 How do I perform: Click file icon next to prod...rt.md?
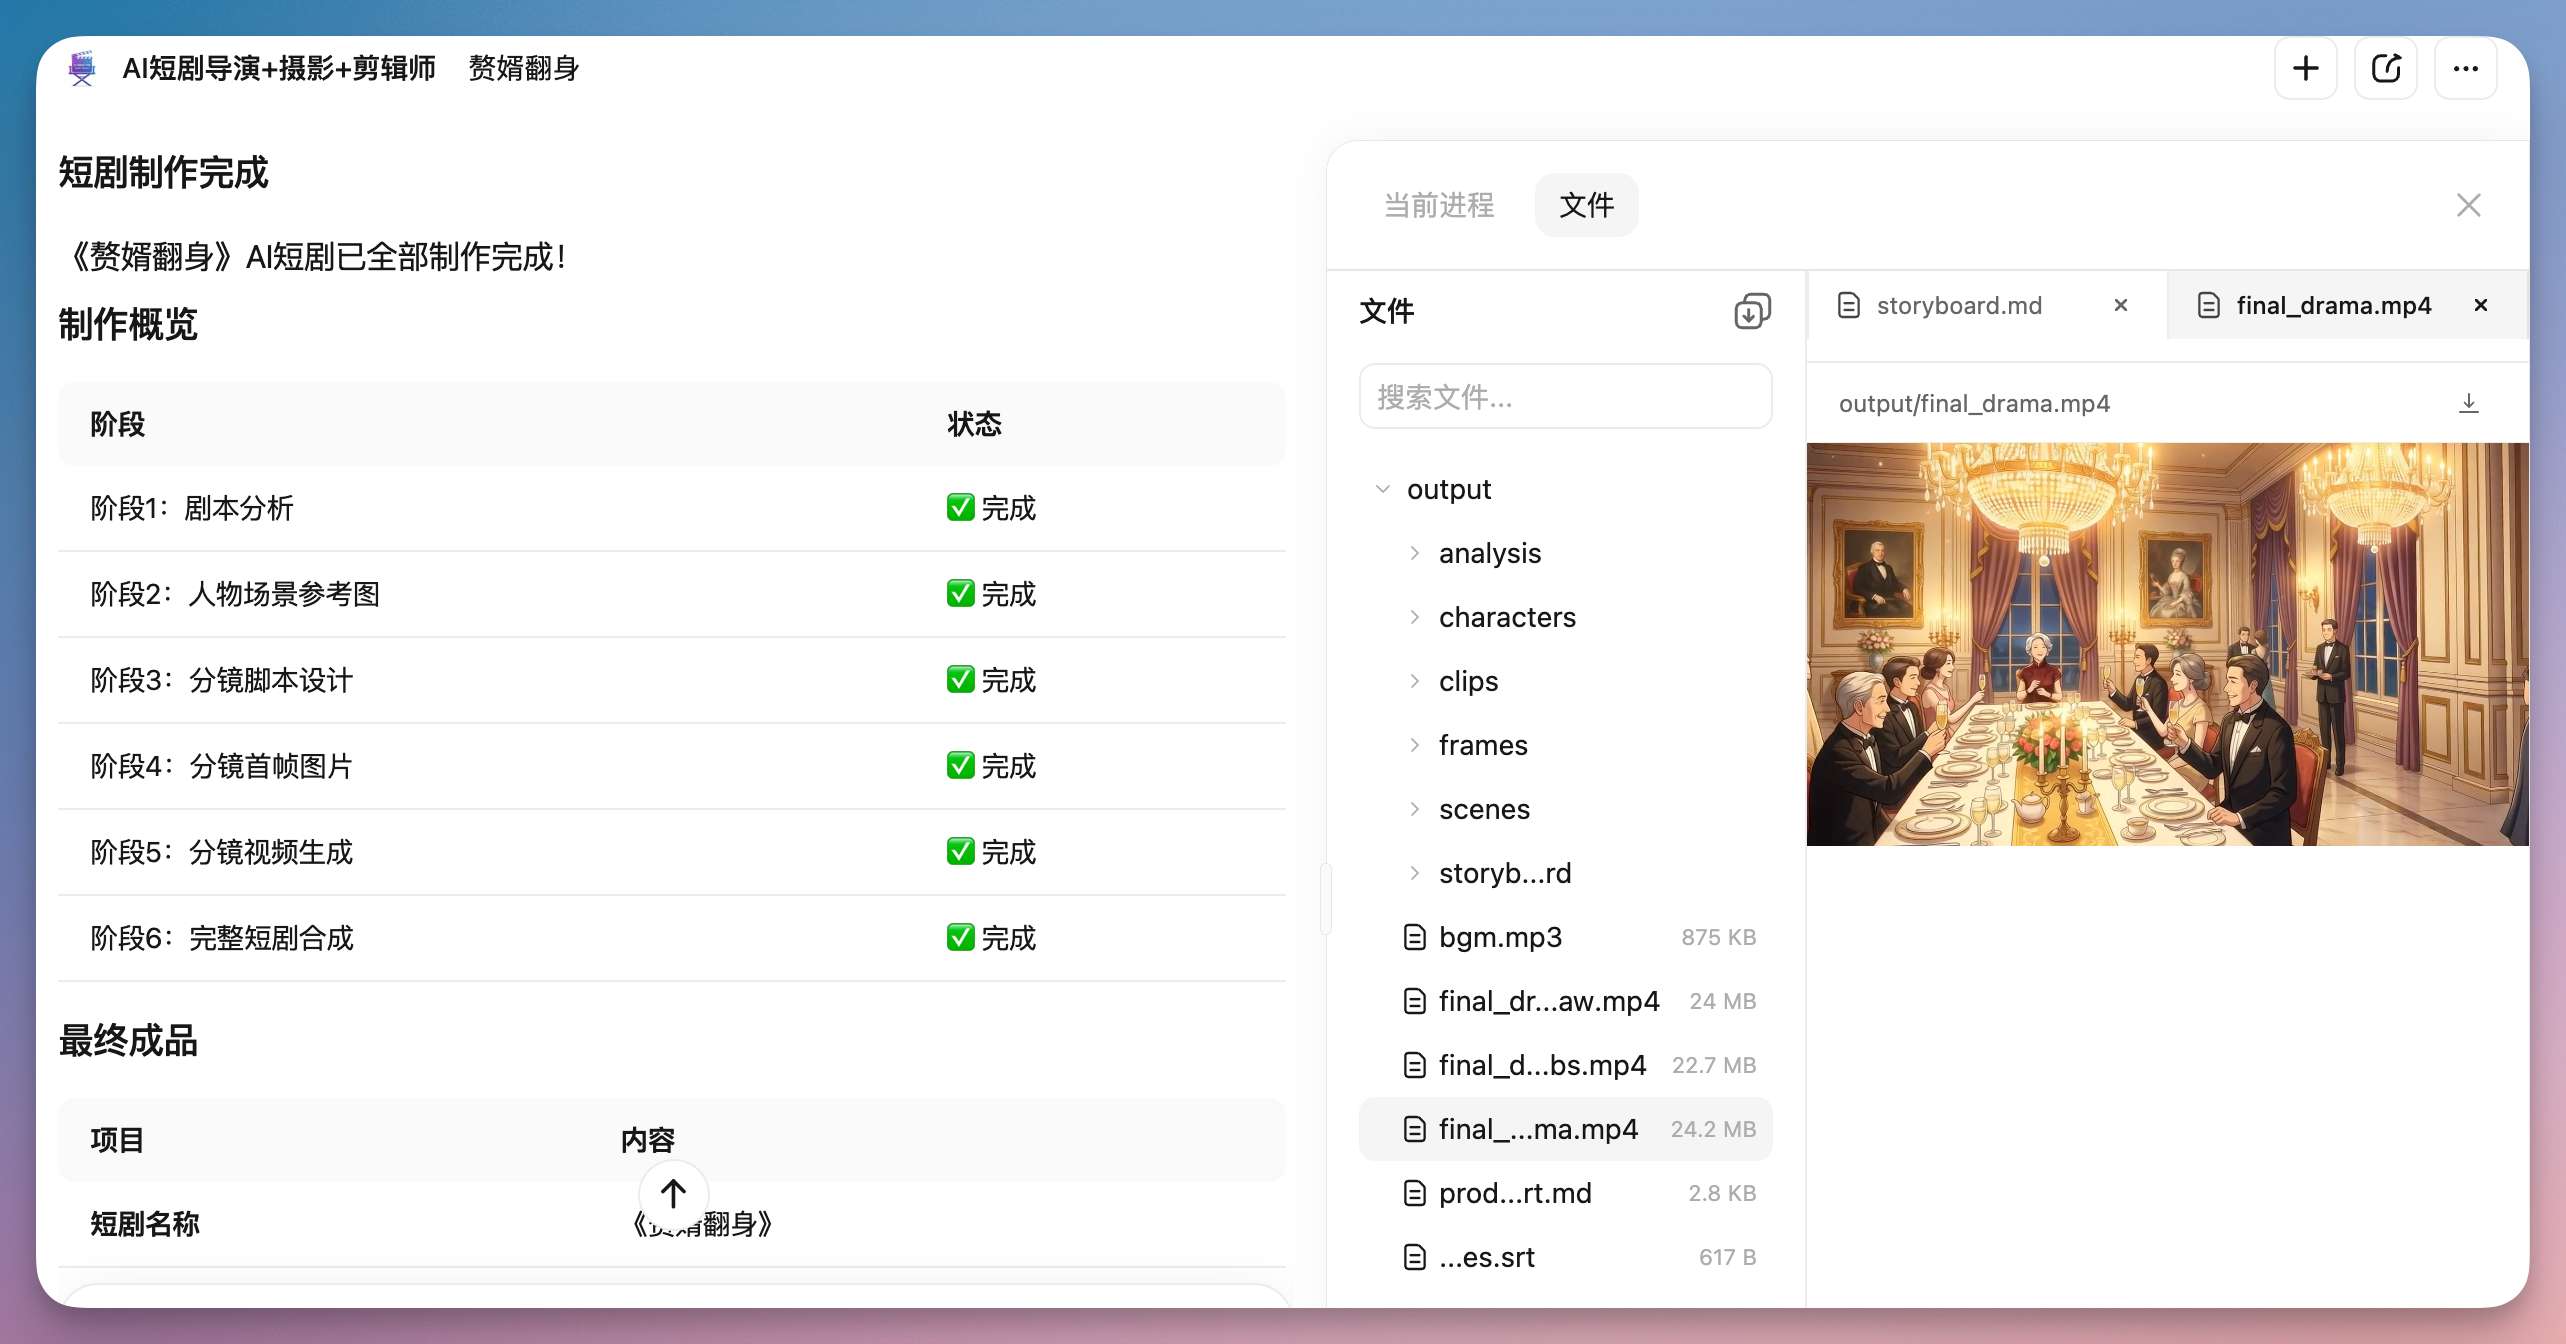[x=1415, y=1193]
